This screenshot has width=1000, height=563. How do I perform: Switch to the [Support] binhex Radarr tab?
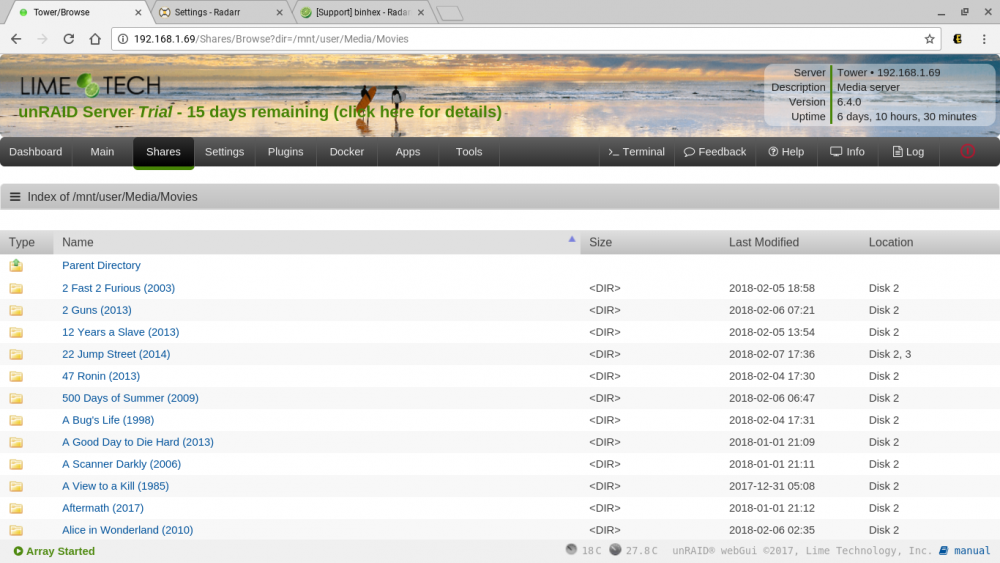[x=363, y=12]
